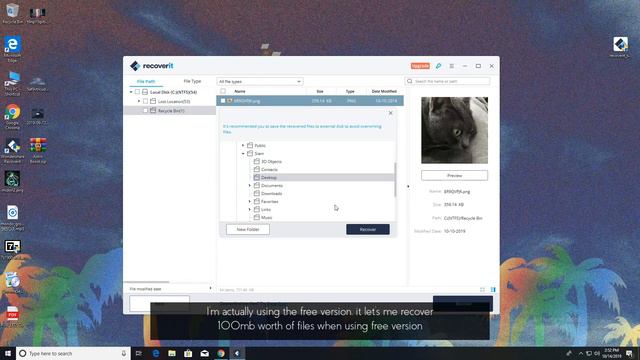Select the Favorites folder

pyautogui.click(x=269, y=201)
